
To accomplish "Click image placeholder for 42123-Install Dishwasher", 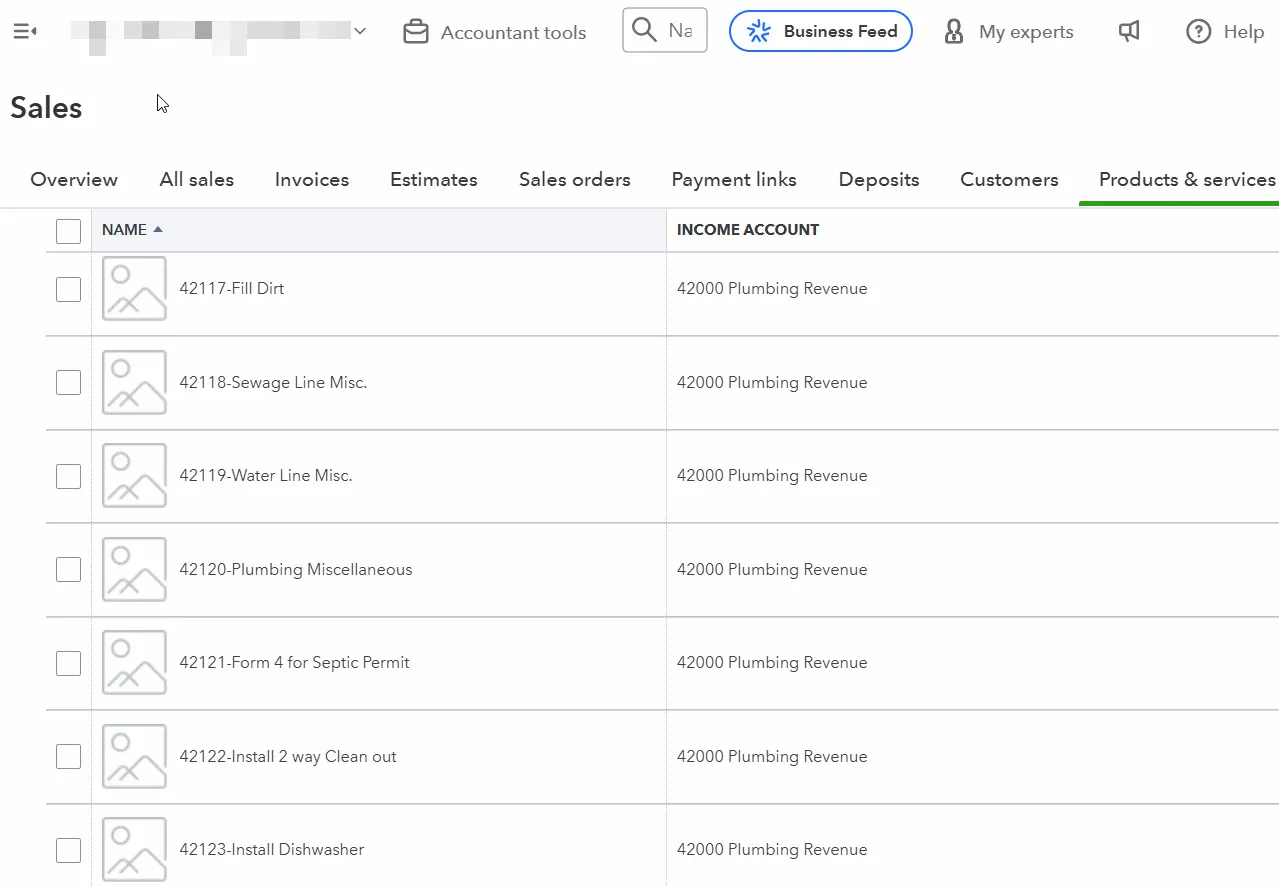I will point(134,849).
